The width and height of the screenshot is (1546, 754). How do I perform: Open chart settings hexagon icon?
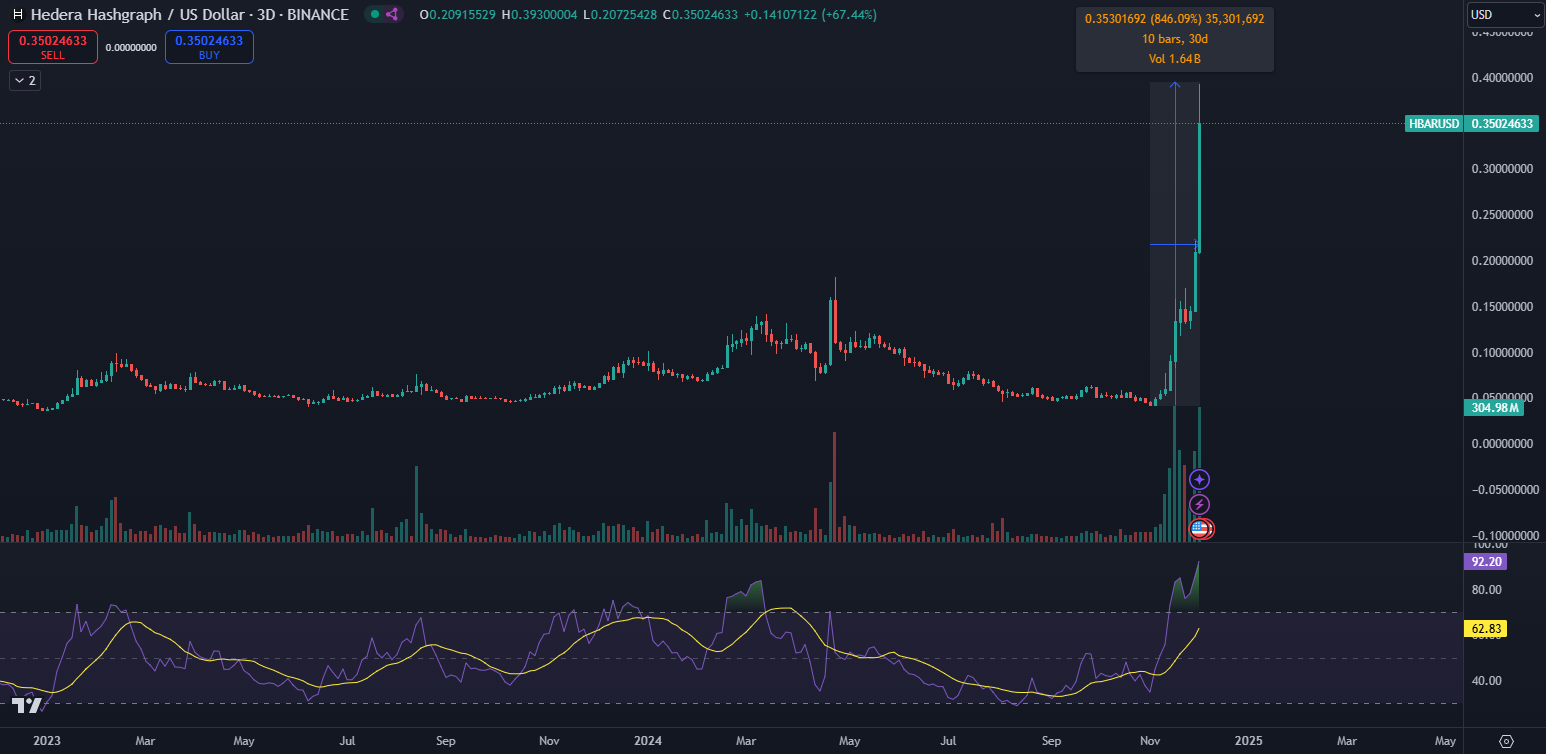point(1507,741)
